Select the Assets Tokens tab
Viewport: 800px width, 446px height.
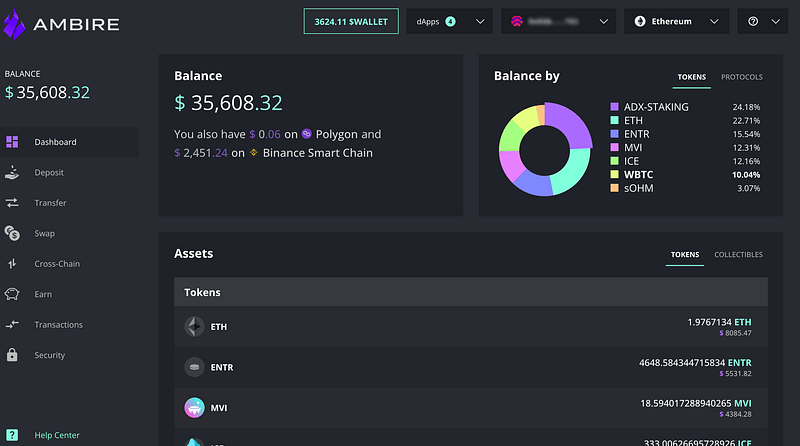click(685, 255)
